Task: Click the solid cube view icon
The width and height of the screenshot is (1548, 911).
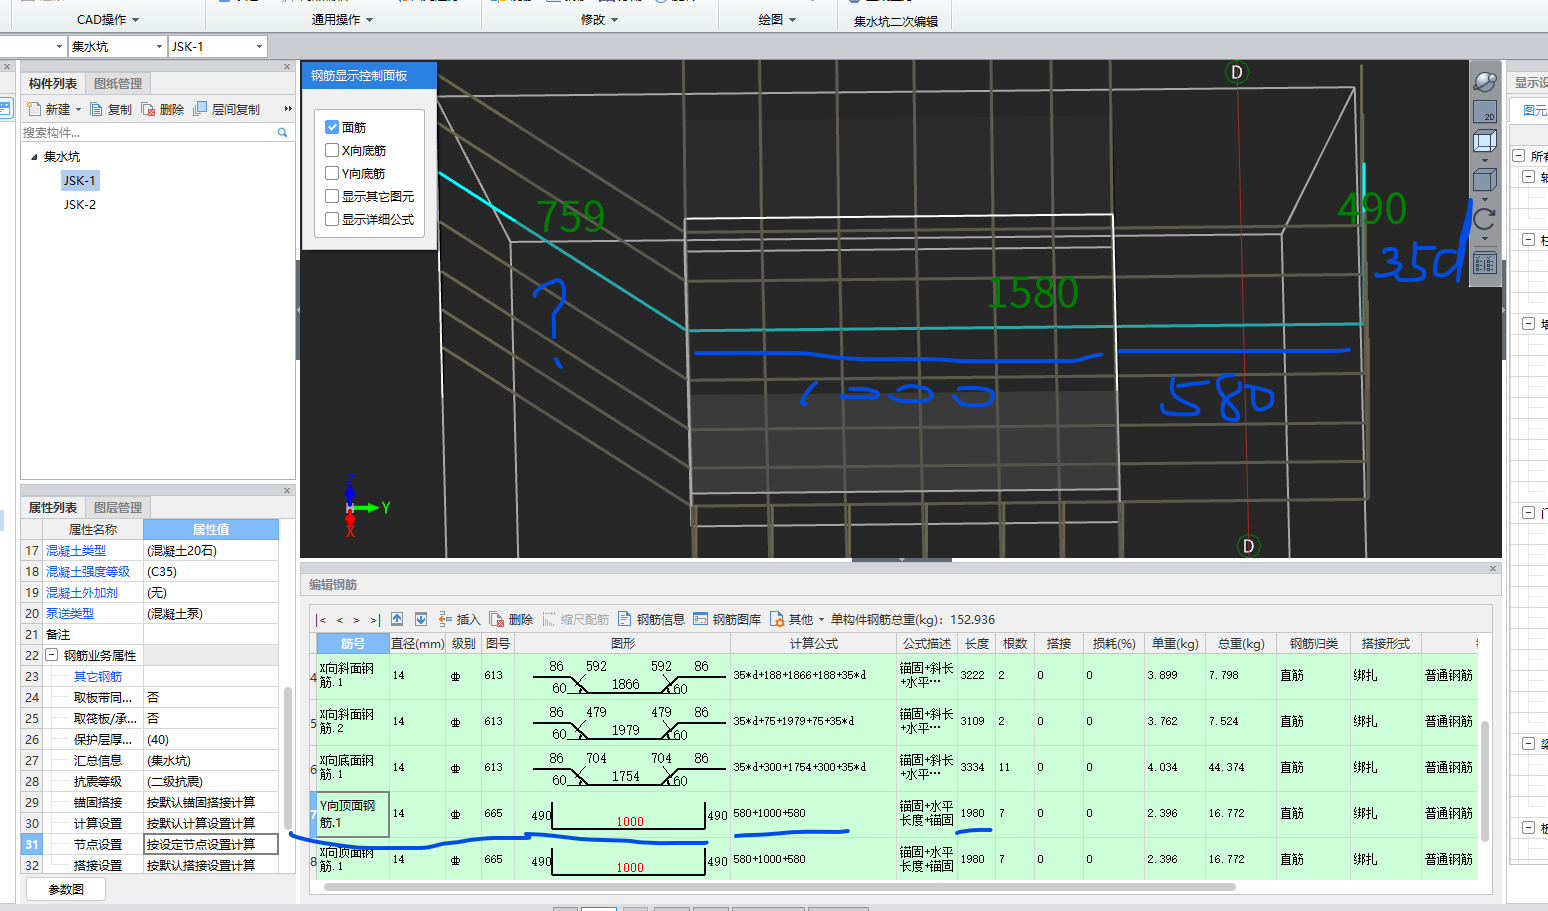Action: 1485,180
